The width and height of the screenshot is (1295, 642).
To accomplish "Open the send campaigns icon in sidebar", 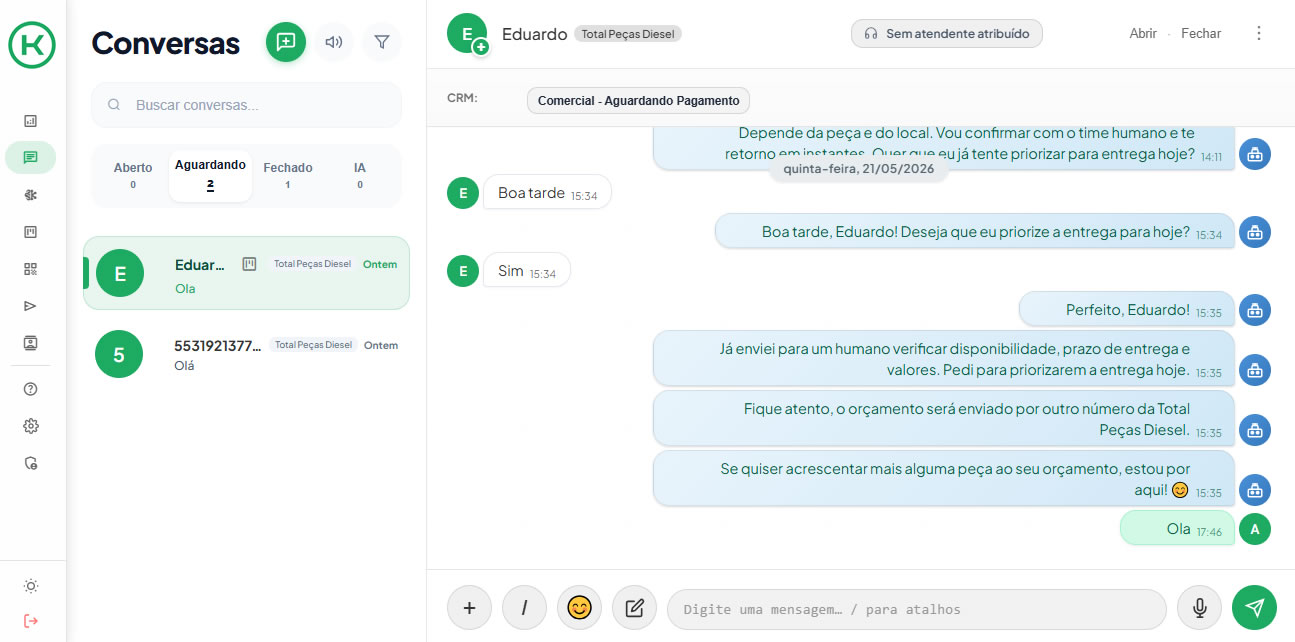I will (x=30, y=306).
